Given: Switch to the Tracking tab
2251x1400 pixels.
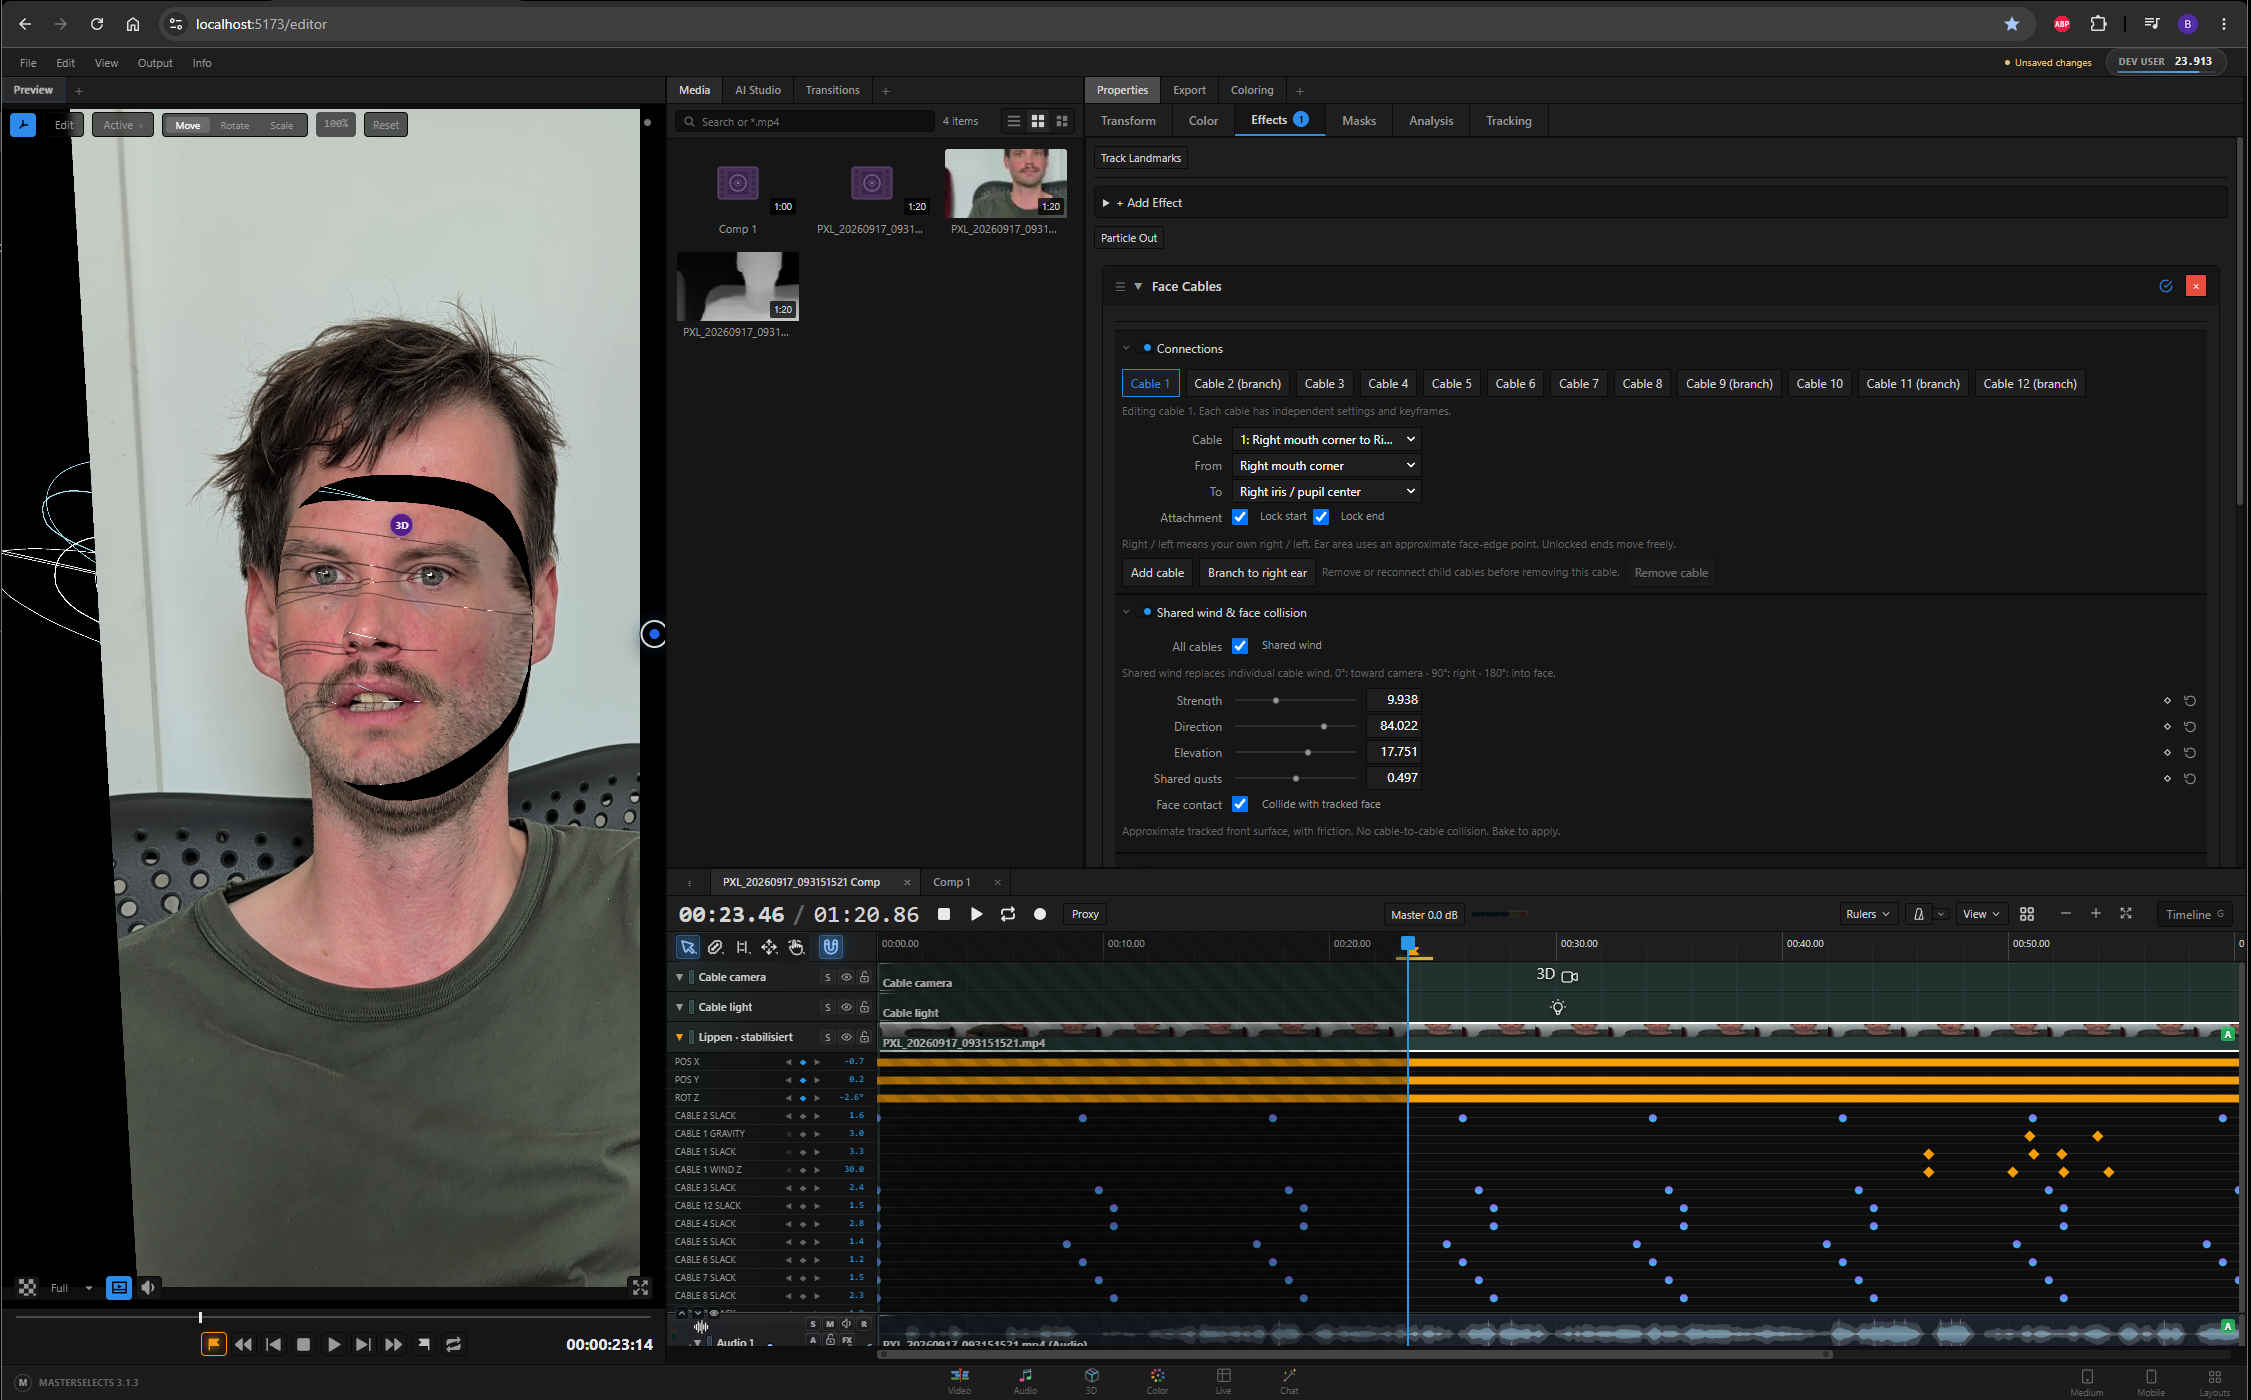Looking at the screenshot, I should 1508,121.
